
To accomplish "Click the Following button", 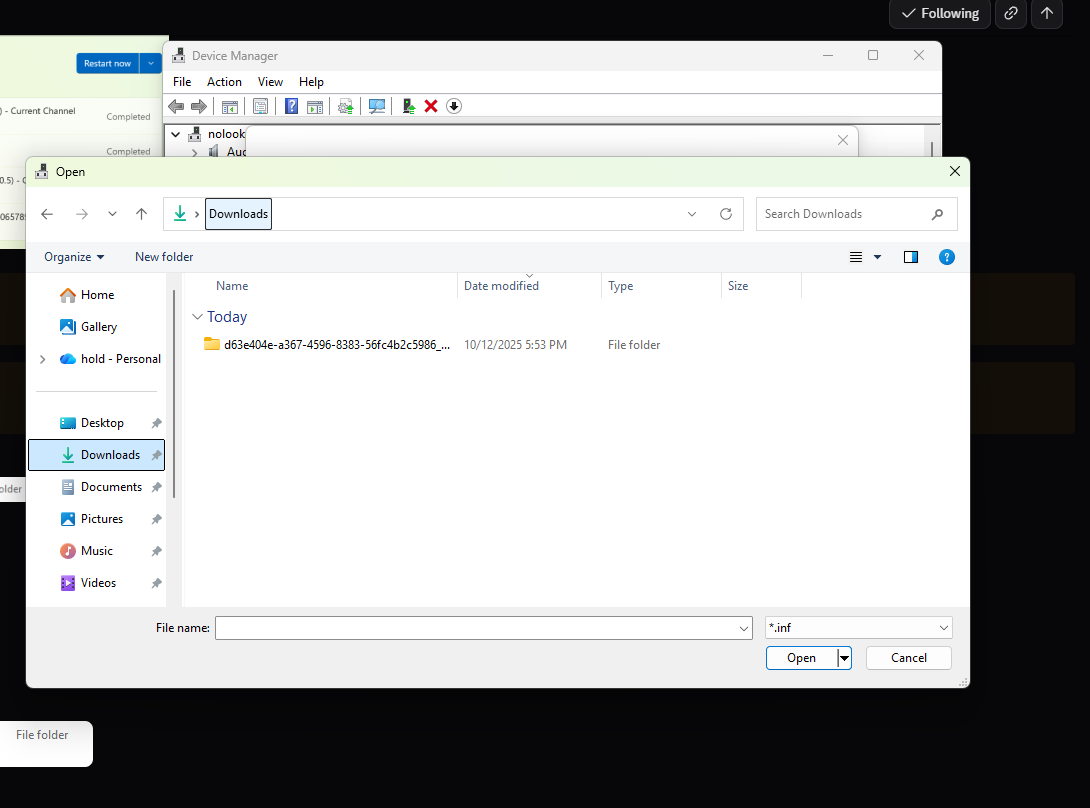I will [x=941, y=13].
